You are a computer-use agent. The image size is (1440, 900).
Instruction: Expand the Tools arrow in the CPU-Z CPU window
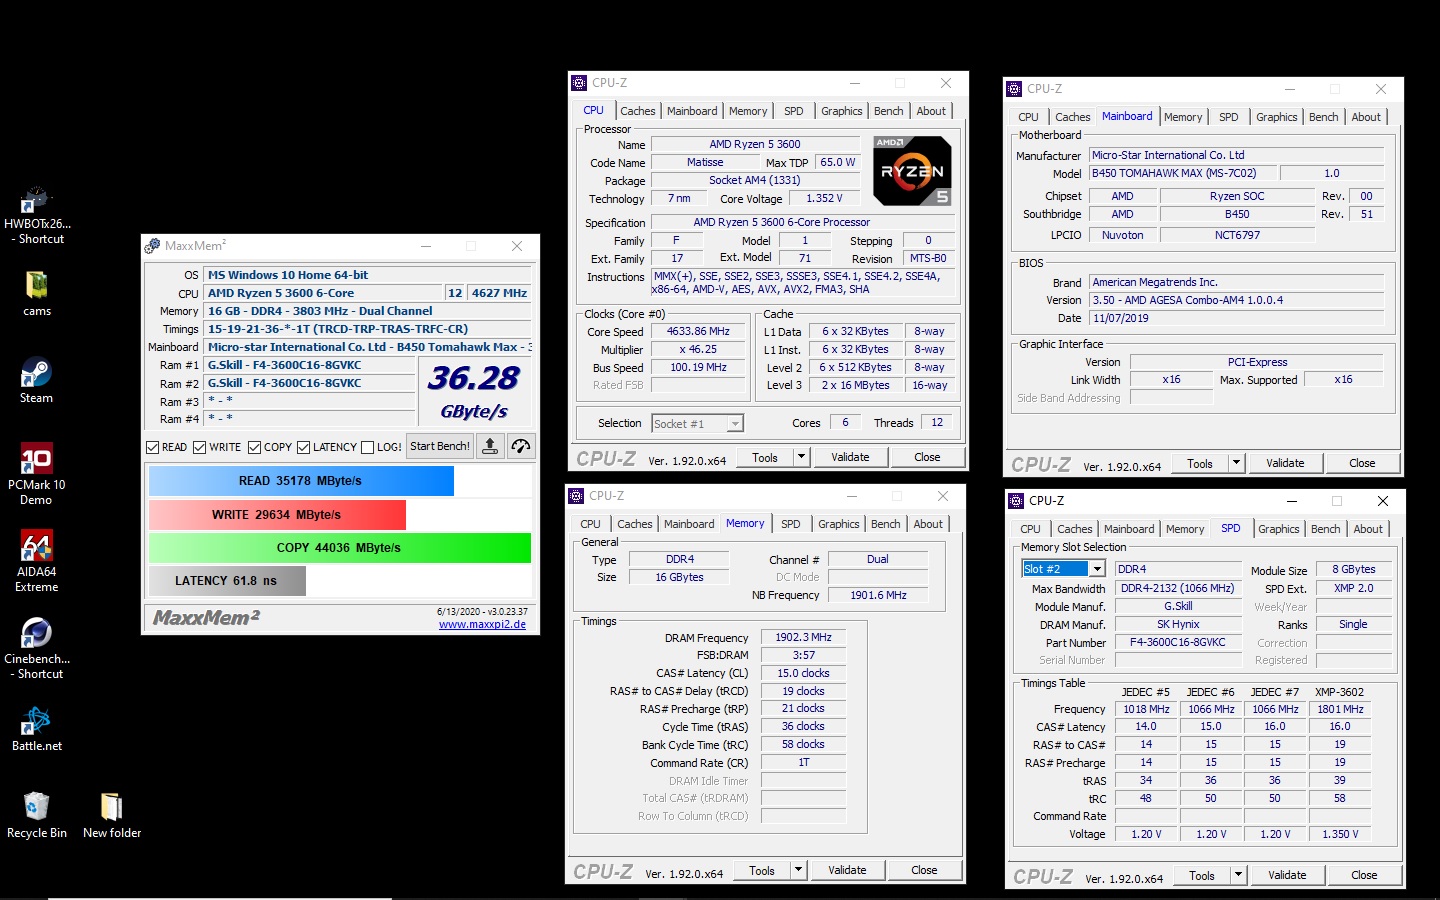point(800,457)
